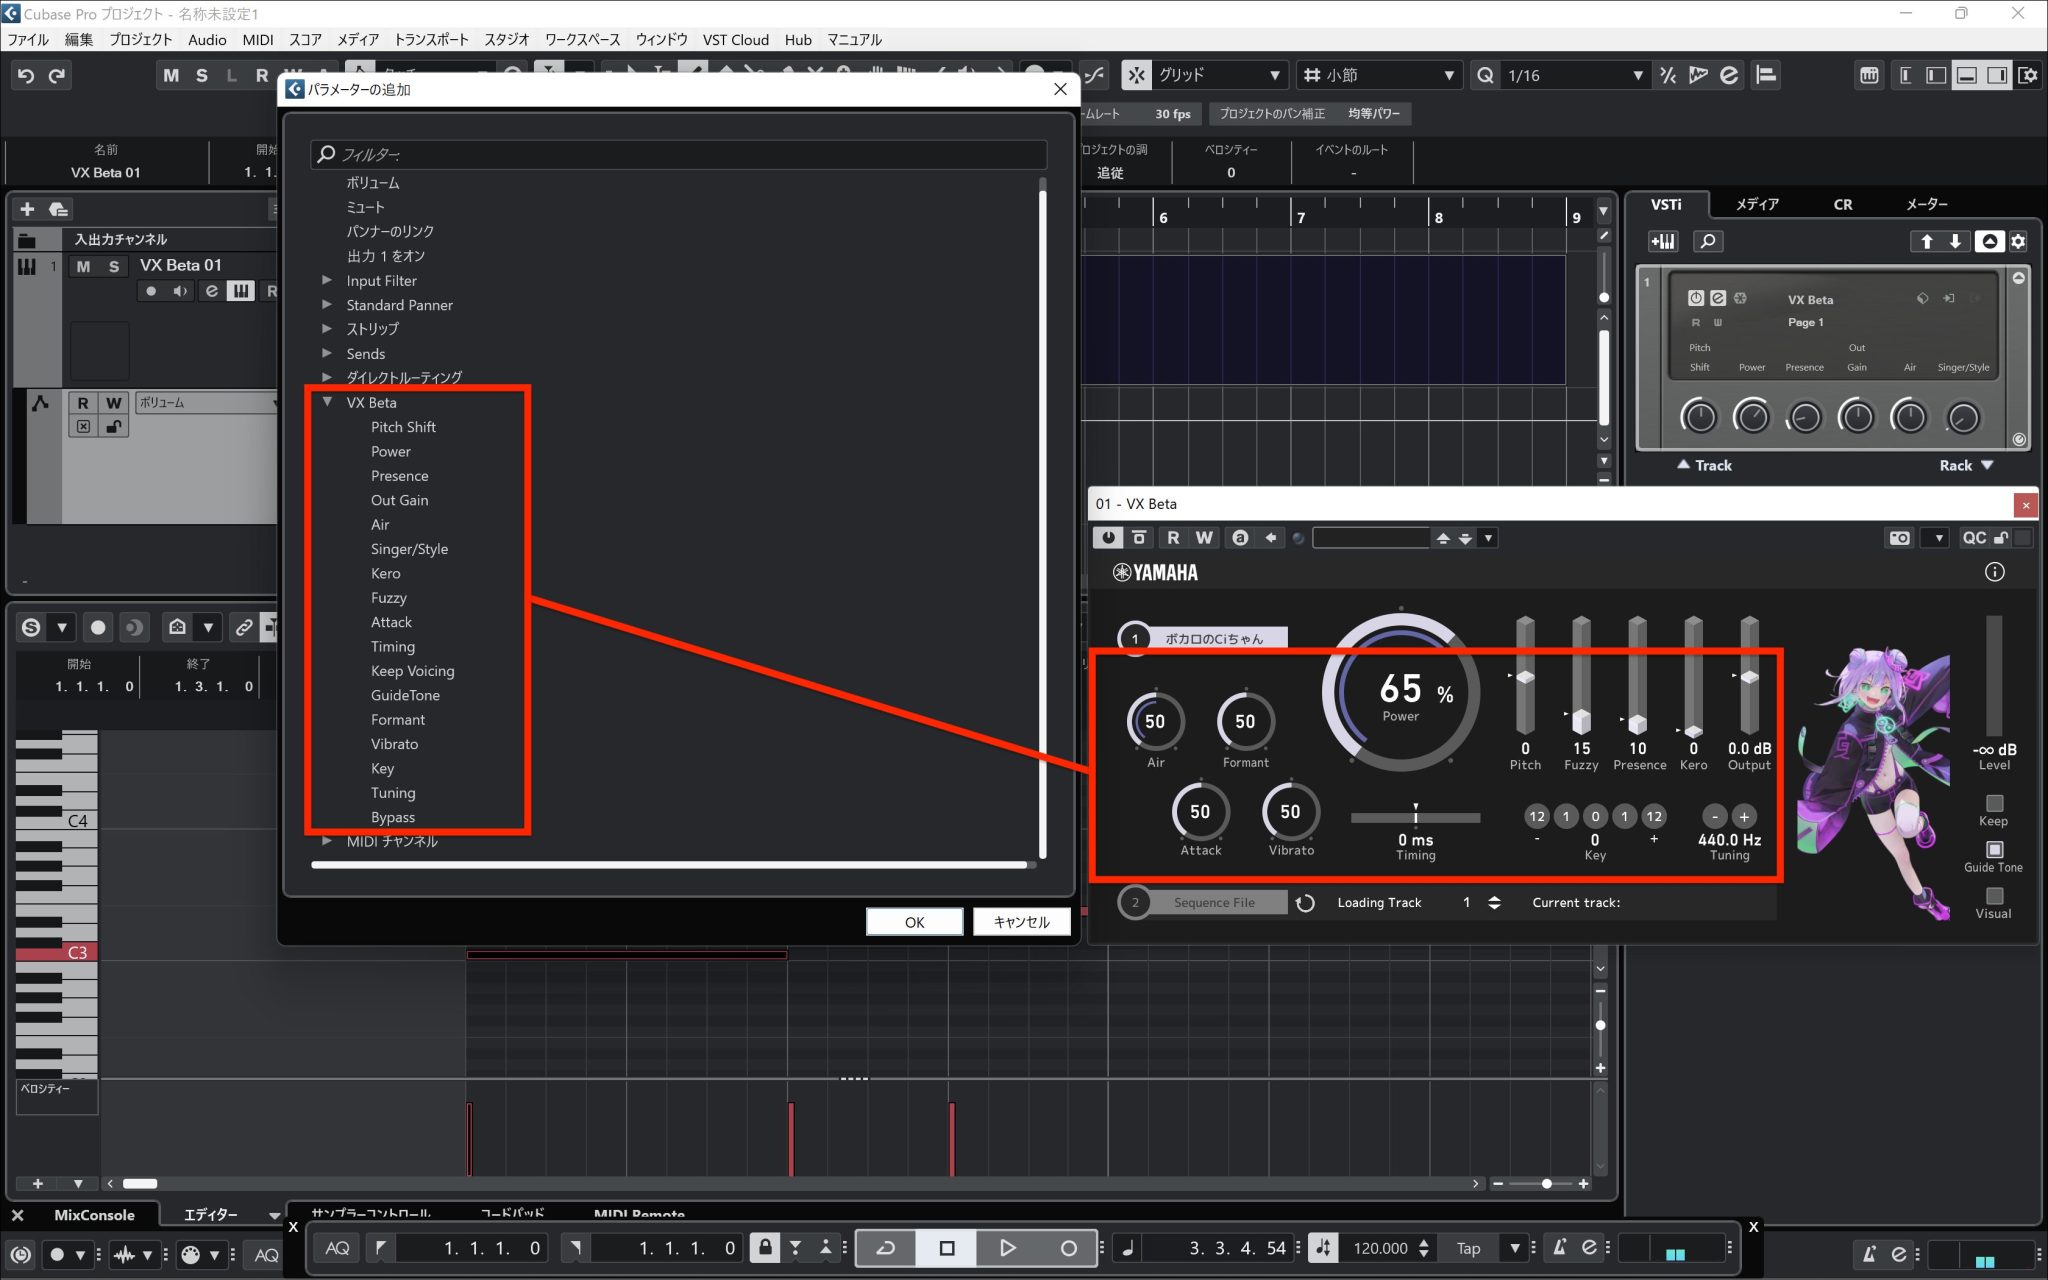Enable Write automation in the plugin header

[x=1203, y=537]
